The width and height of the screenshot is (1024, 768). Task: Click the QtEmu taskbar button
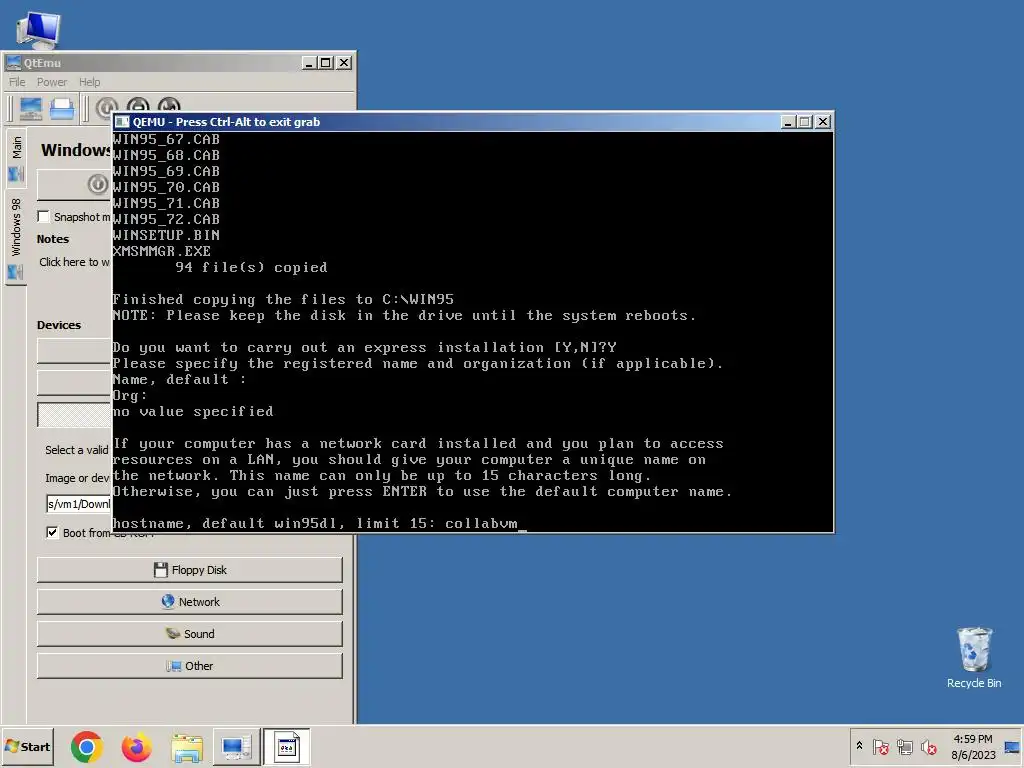(236, 747)
